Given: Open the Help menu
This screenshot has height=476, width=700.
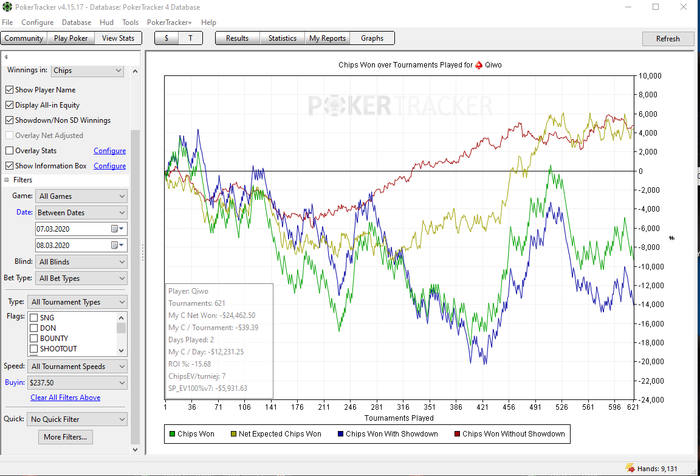Looking at the screenshot, I should pyautogui.click(x=208, y=22).
